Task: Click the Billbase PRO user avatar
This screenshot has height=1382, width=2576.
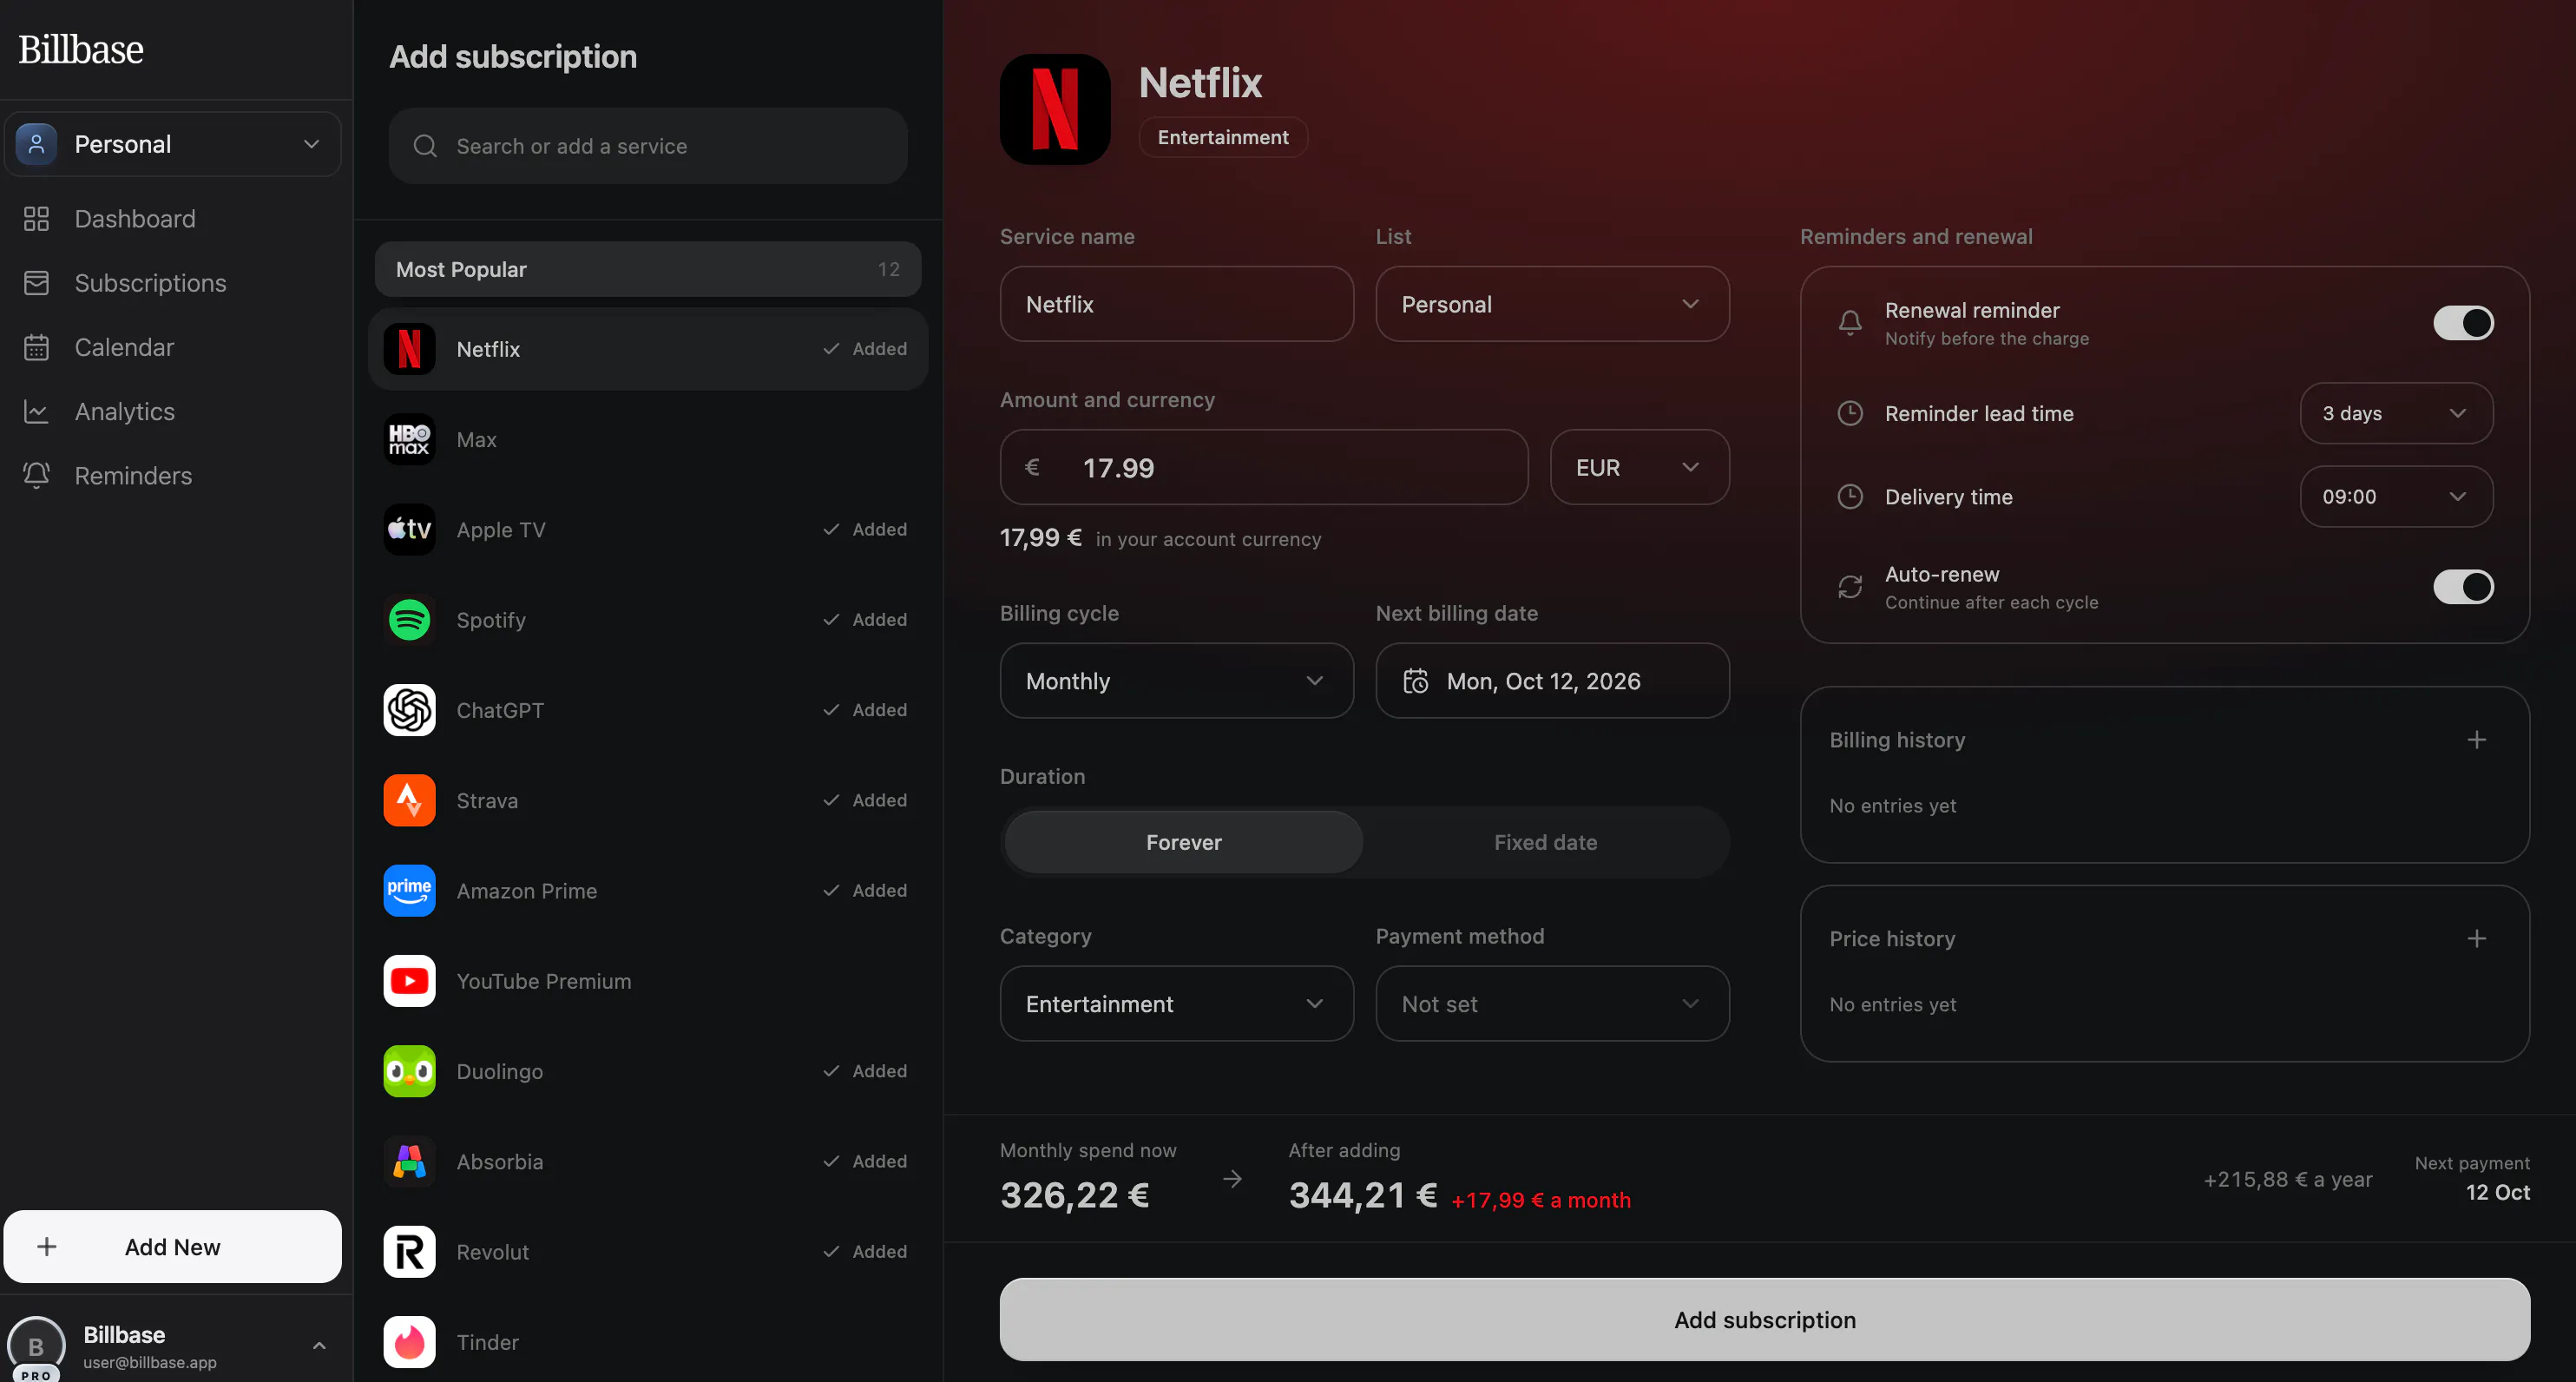Action: tap(36, 1346)
